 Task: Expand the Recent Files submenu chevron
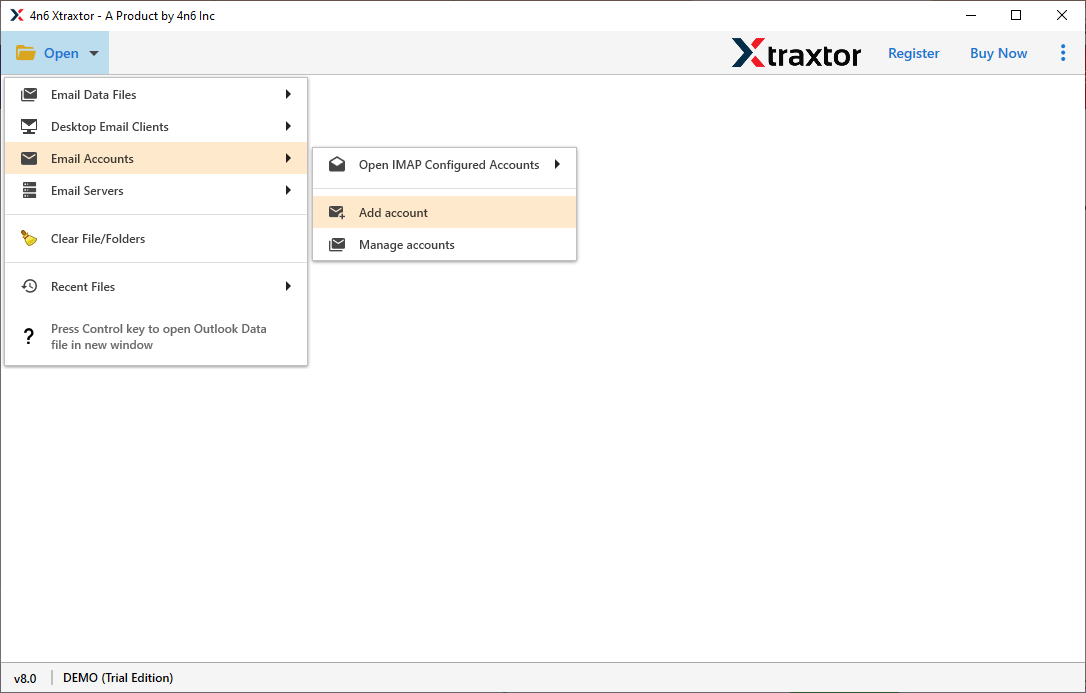(x=289, y=286)
